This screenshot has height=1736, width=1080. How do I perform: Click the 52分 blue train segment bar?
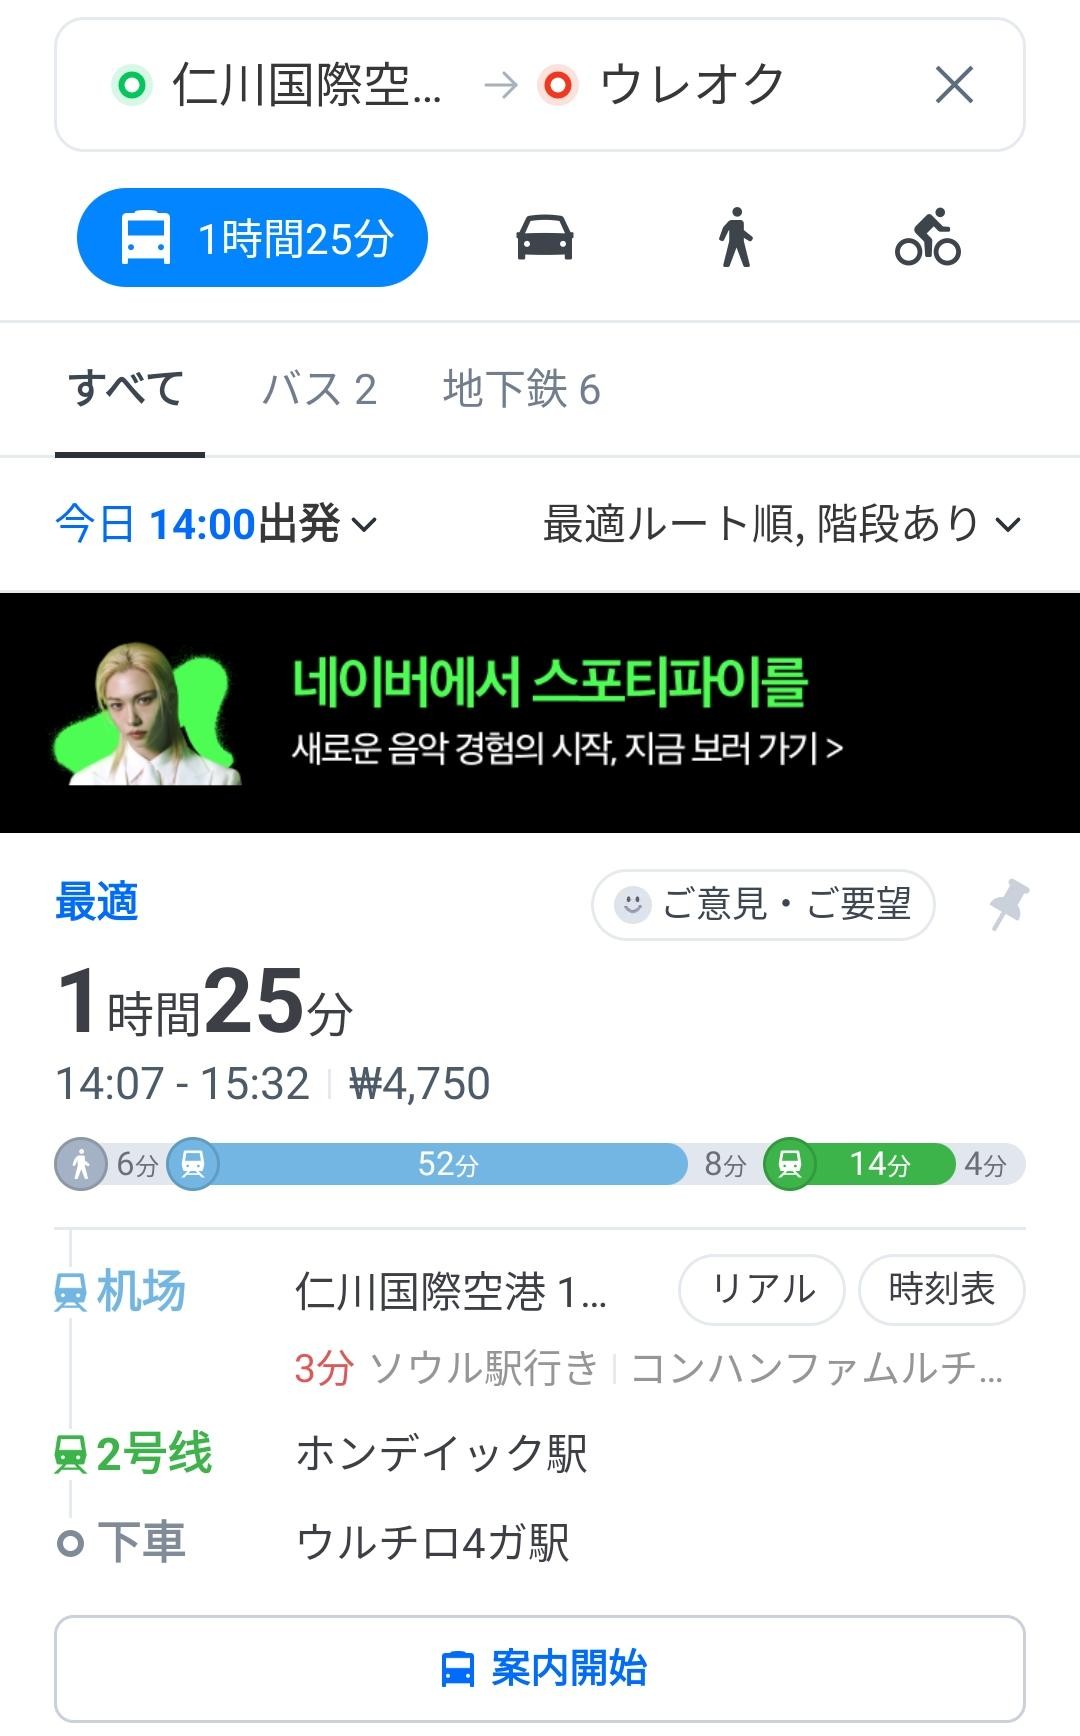coord(448,1164)
